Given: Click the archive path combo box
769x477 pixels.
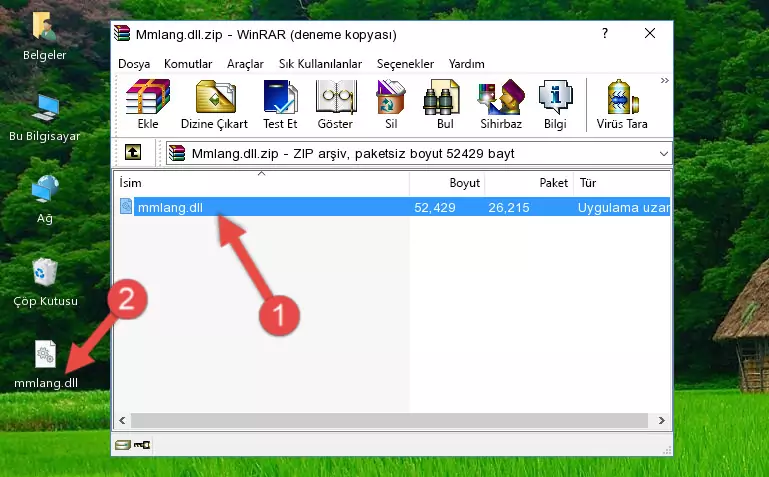Looking at the screenshot, I should tap(418, 153).
